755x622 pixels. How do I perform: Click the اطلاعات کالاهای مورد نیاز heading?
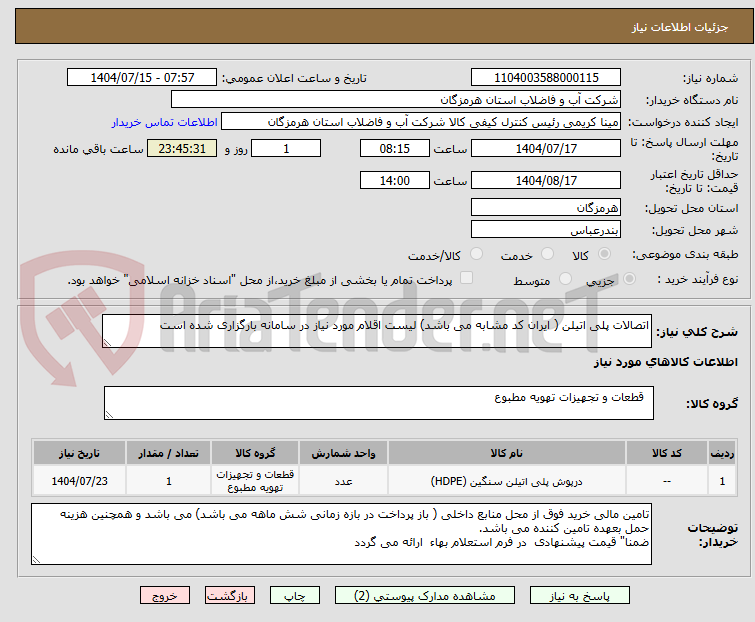coord(665,362)
